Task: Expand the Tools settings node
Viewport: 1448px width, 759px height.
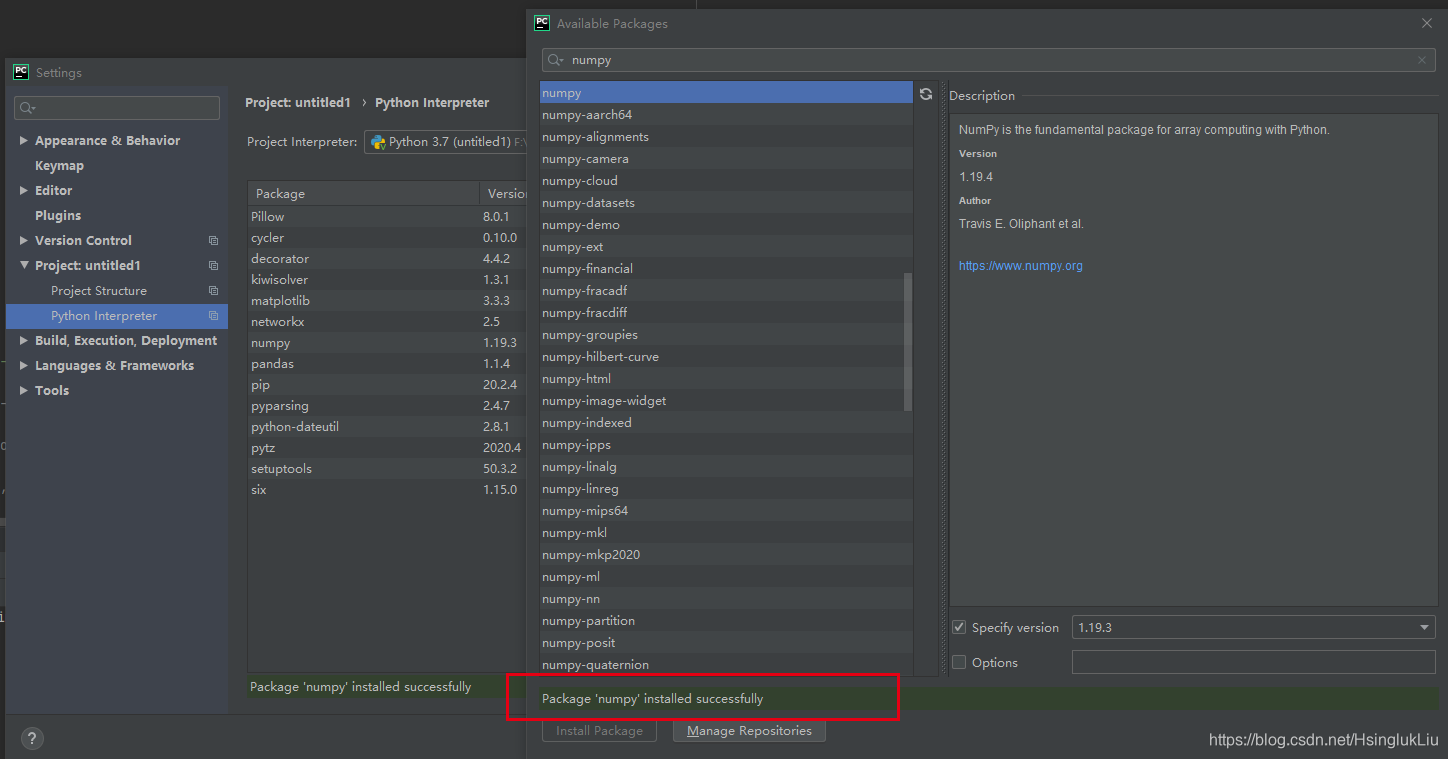Action: click(x=24, y=391)
